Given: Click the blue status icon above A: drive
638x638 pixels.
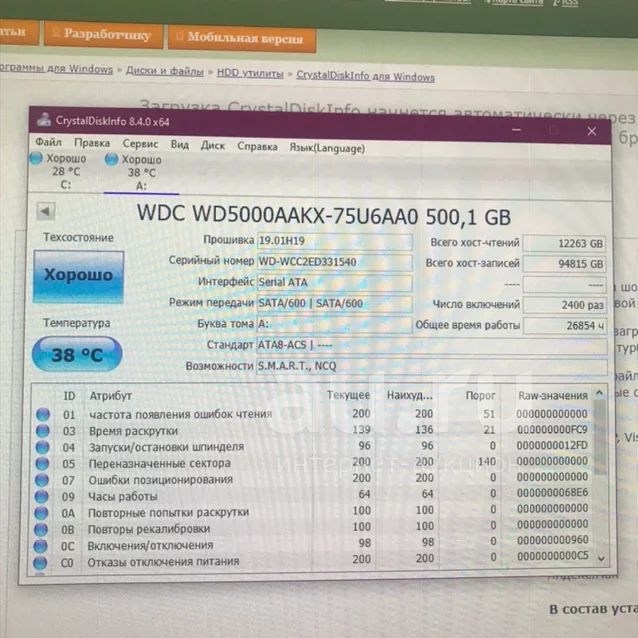Looking at the screenshot, I should 111,159.
